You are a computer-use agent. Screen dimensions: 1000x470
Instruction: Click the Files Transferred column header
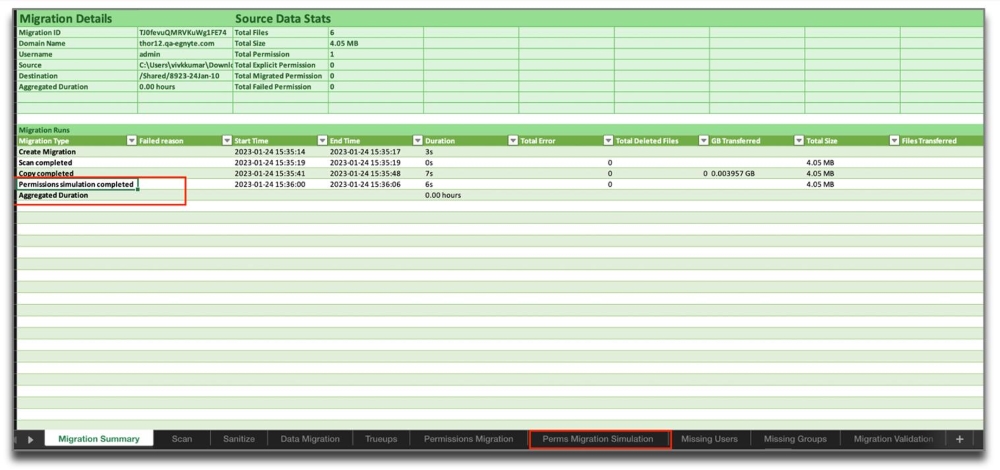pyautogui.click(x=941, y=141)
